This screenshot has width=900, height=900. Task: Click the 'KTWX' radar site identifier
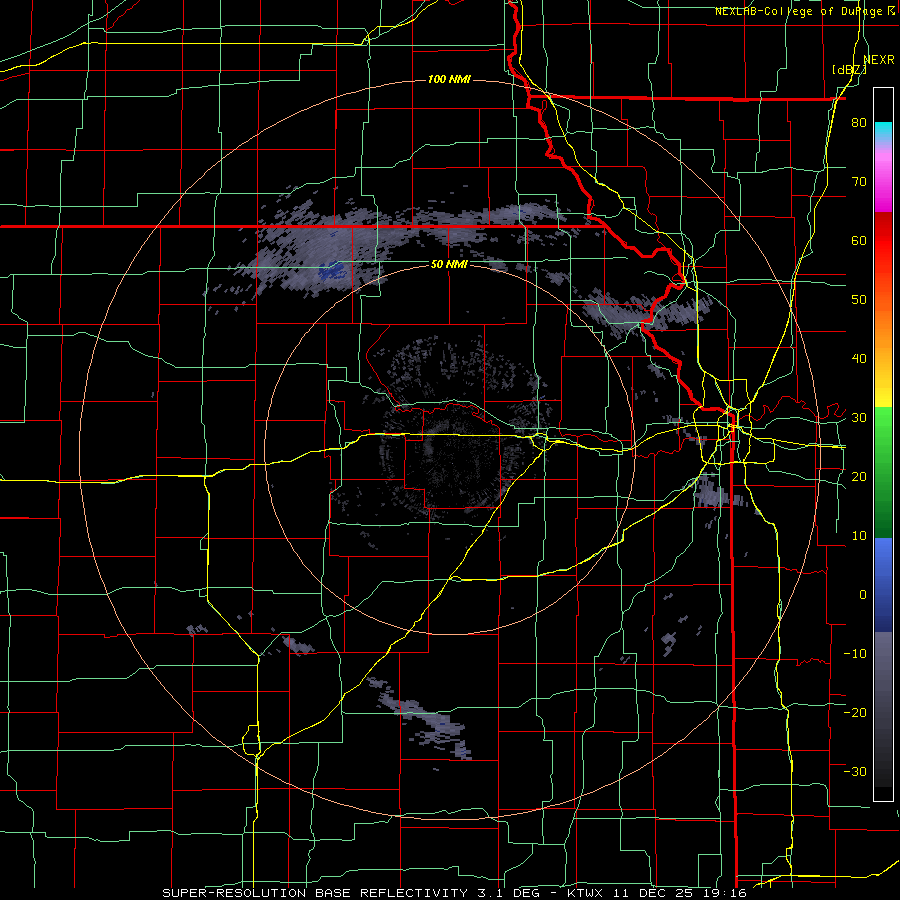tap(585, 893)
